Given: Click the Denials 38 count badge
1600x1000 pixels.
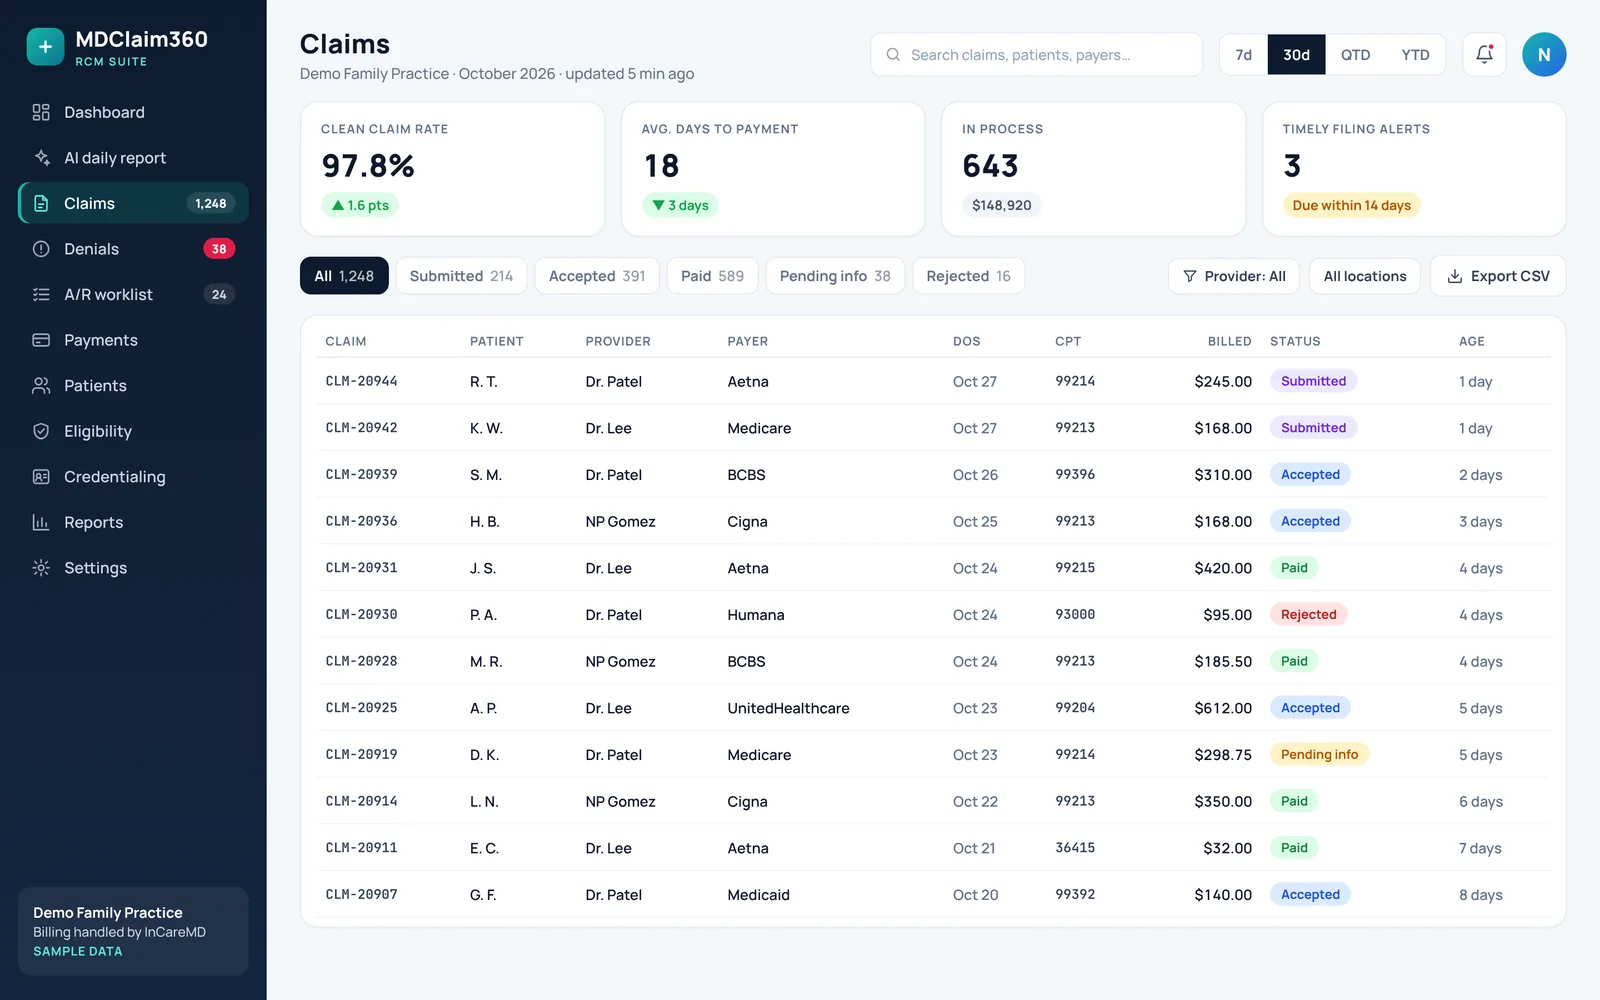Looking at the screenshot, I should [219, 249].
